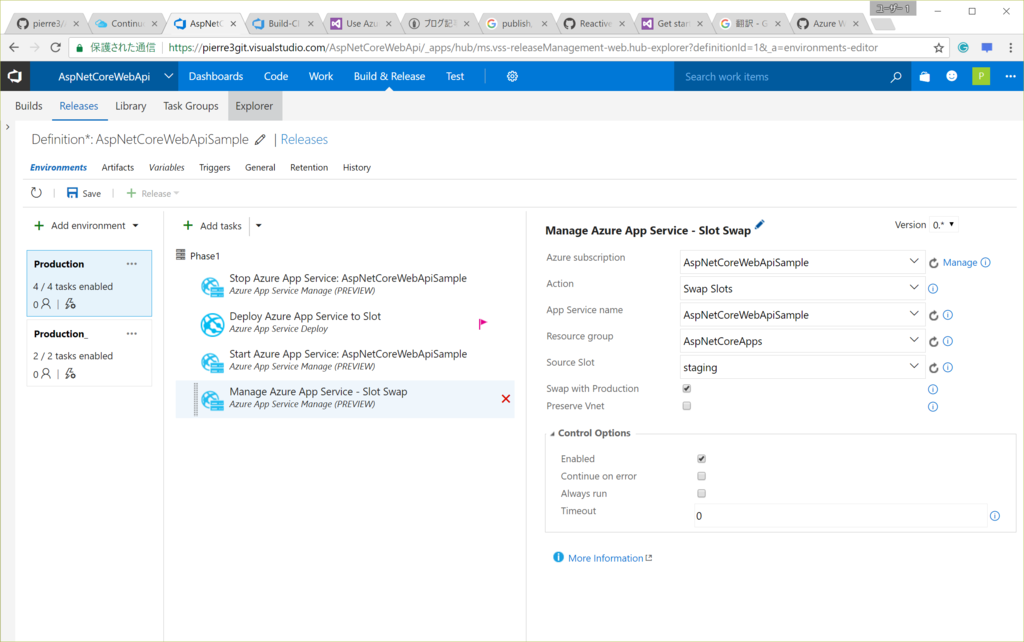The width and height of the screenshot is (1024, 642).
Task: Refresh the Resource group list
Action: pyautogui.click(x=933, y=342)
